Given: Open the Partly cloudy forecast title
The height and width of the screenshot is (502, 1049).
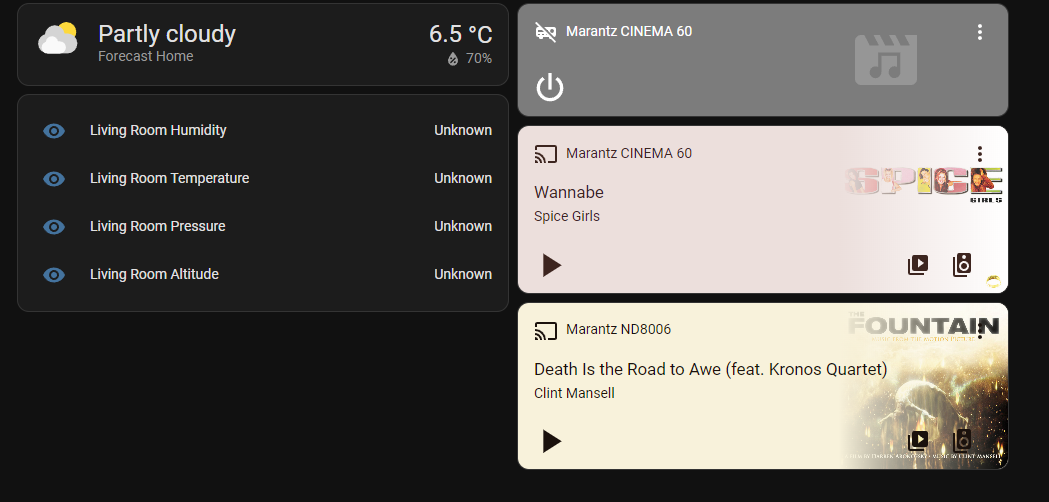Looking at the screenshot, I should tap(167, 34).
